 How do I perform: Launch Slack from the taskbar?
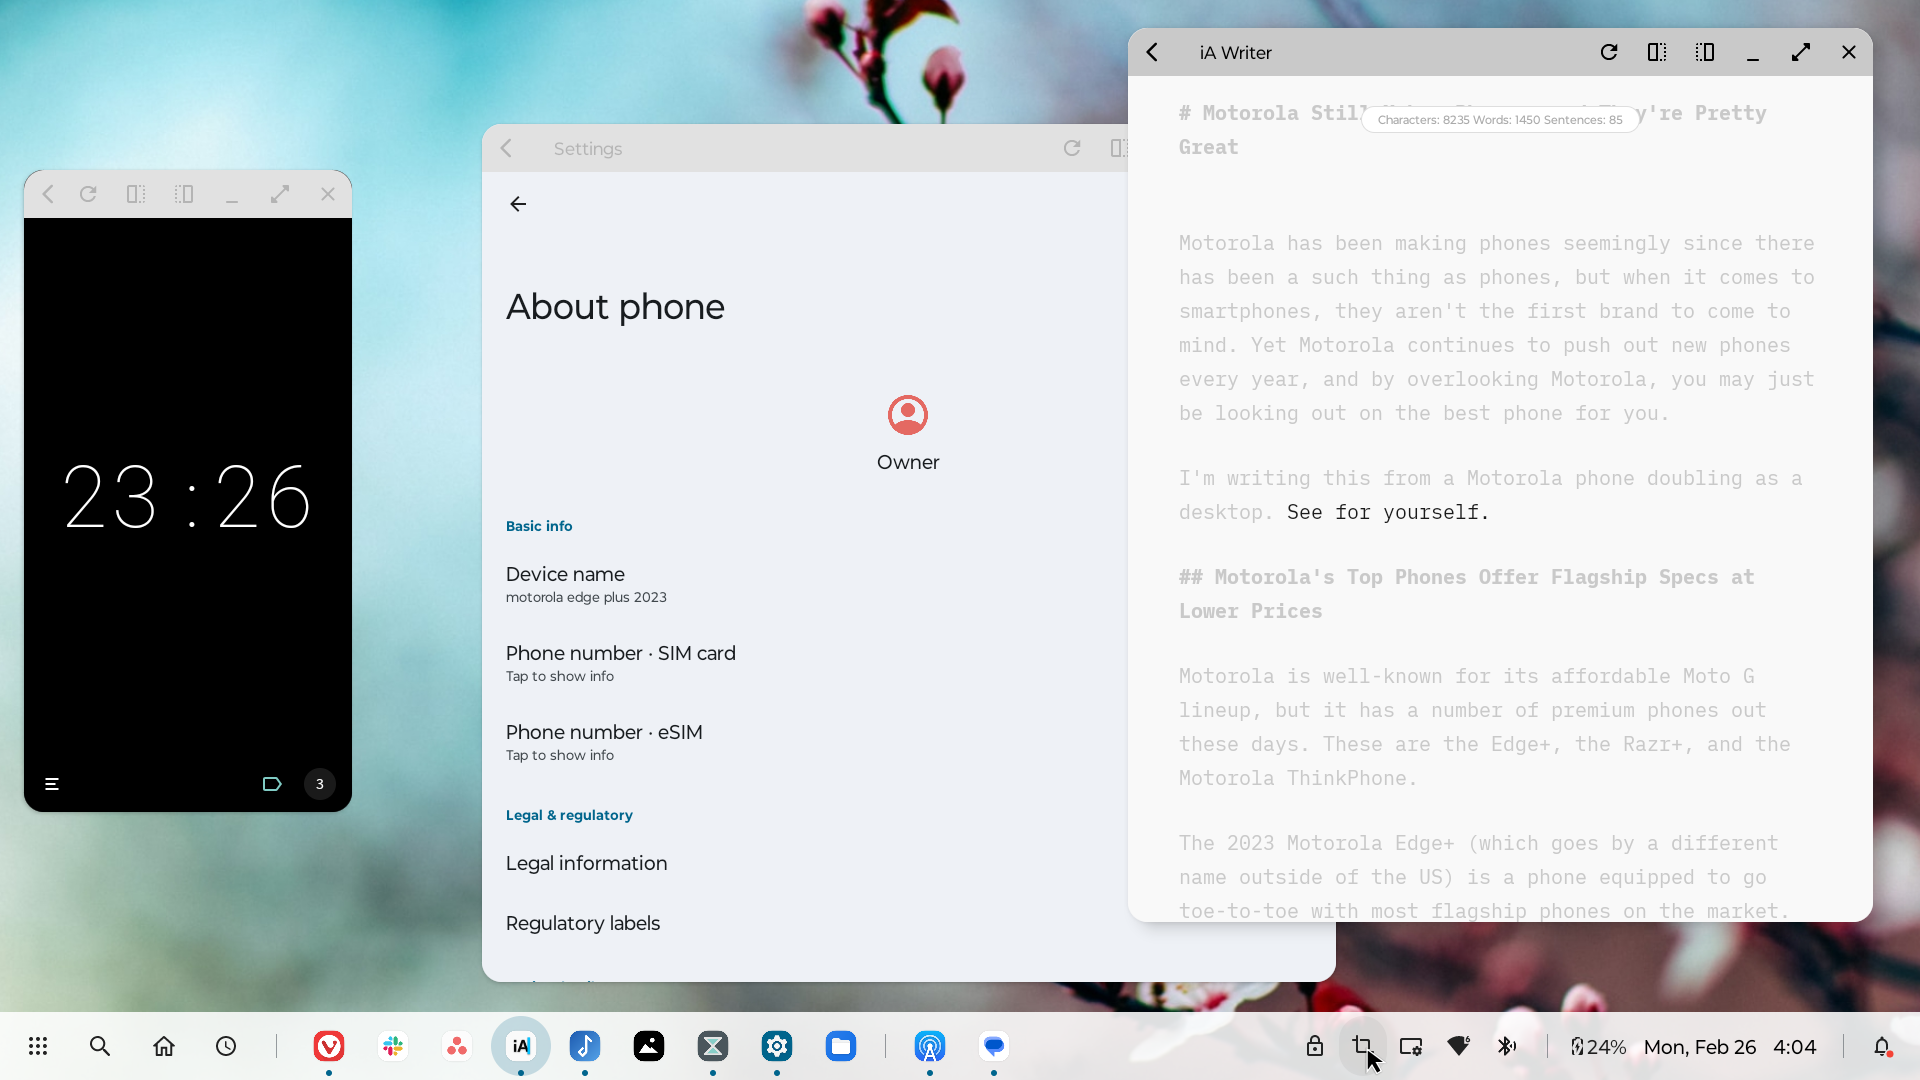click(393, 1046)
